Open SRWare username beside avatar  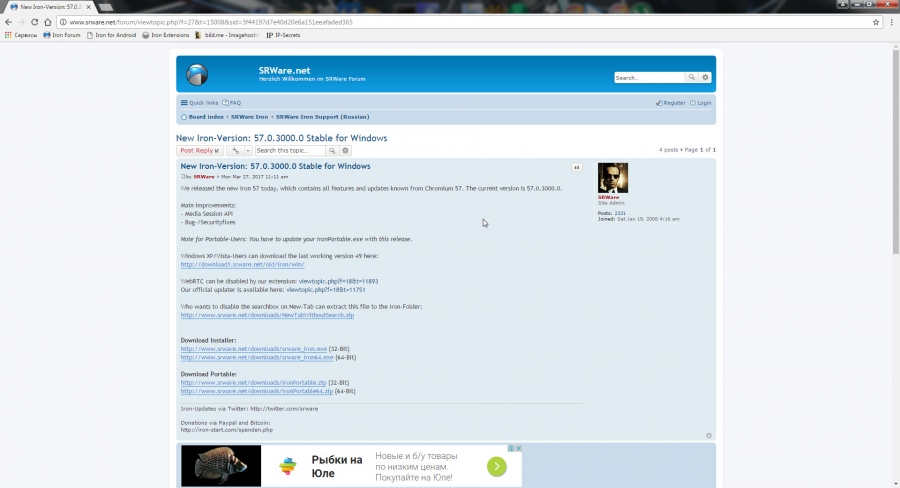click(608, 197)
